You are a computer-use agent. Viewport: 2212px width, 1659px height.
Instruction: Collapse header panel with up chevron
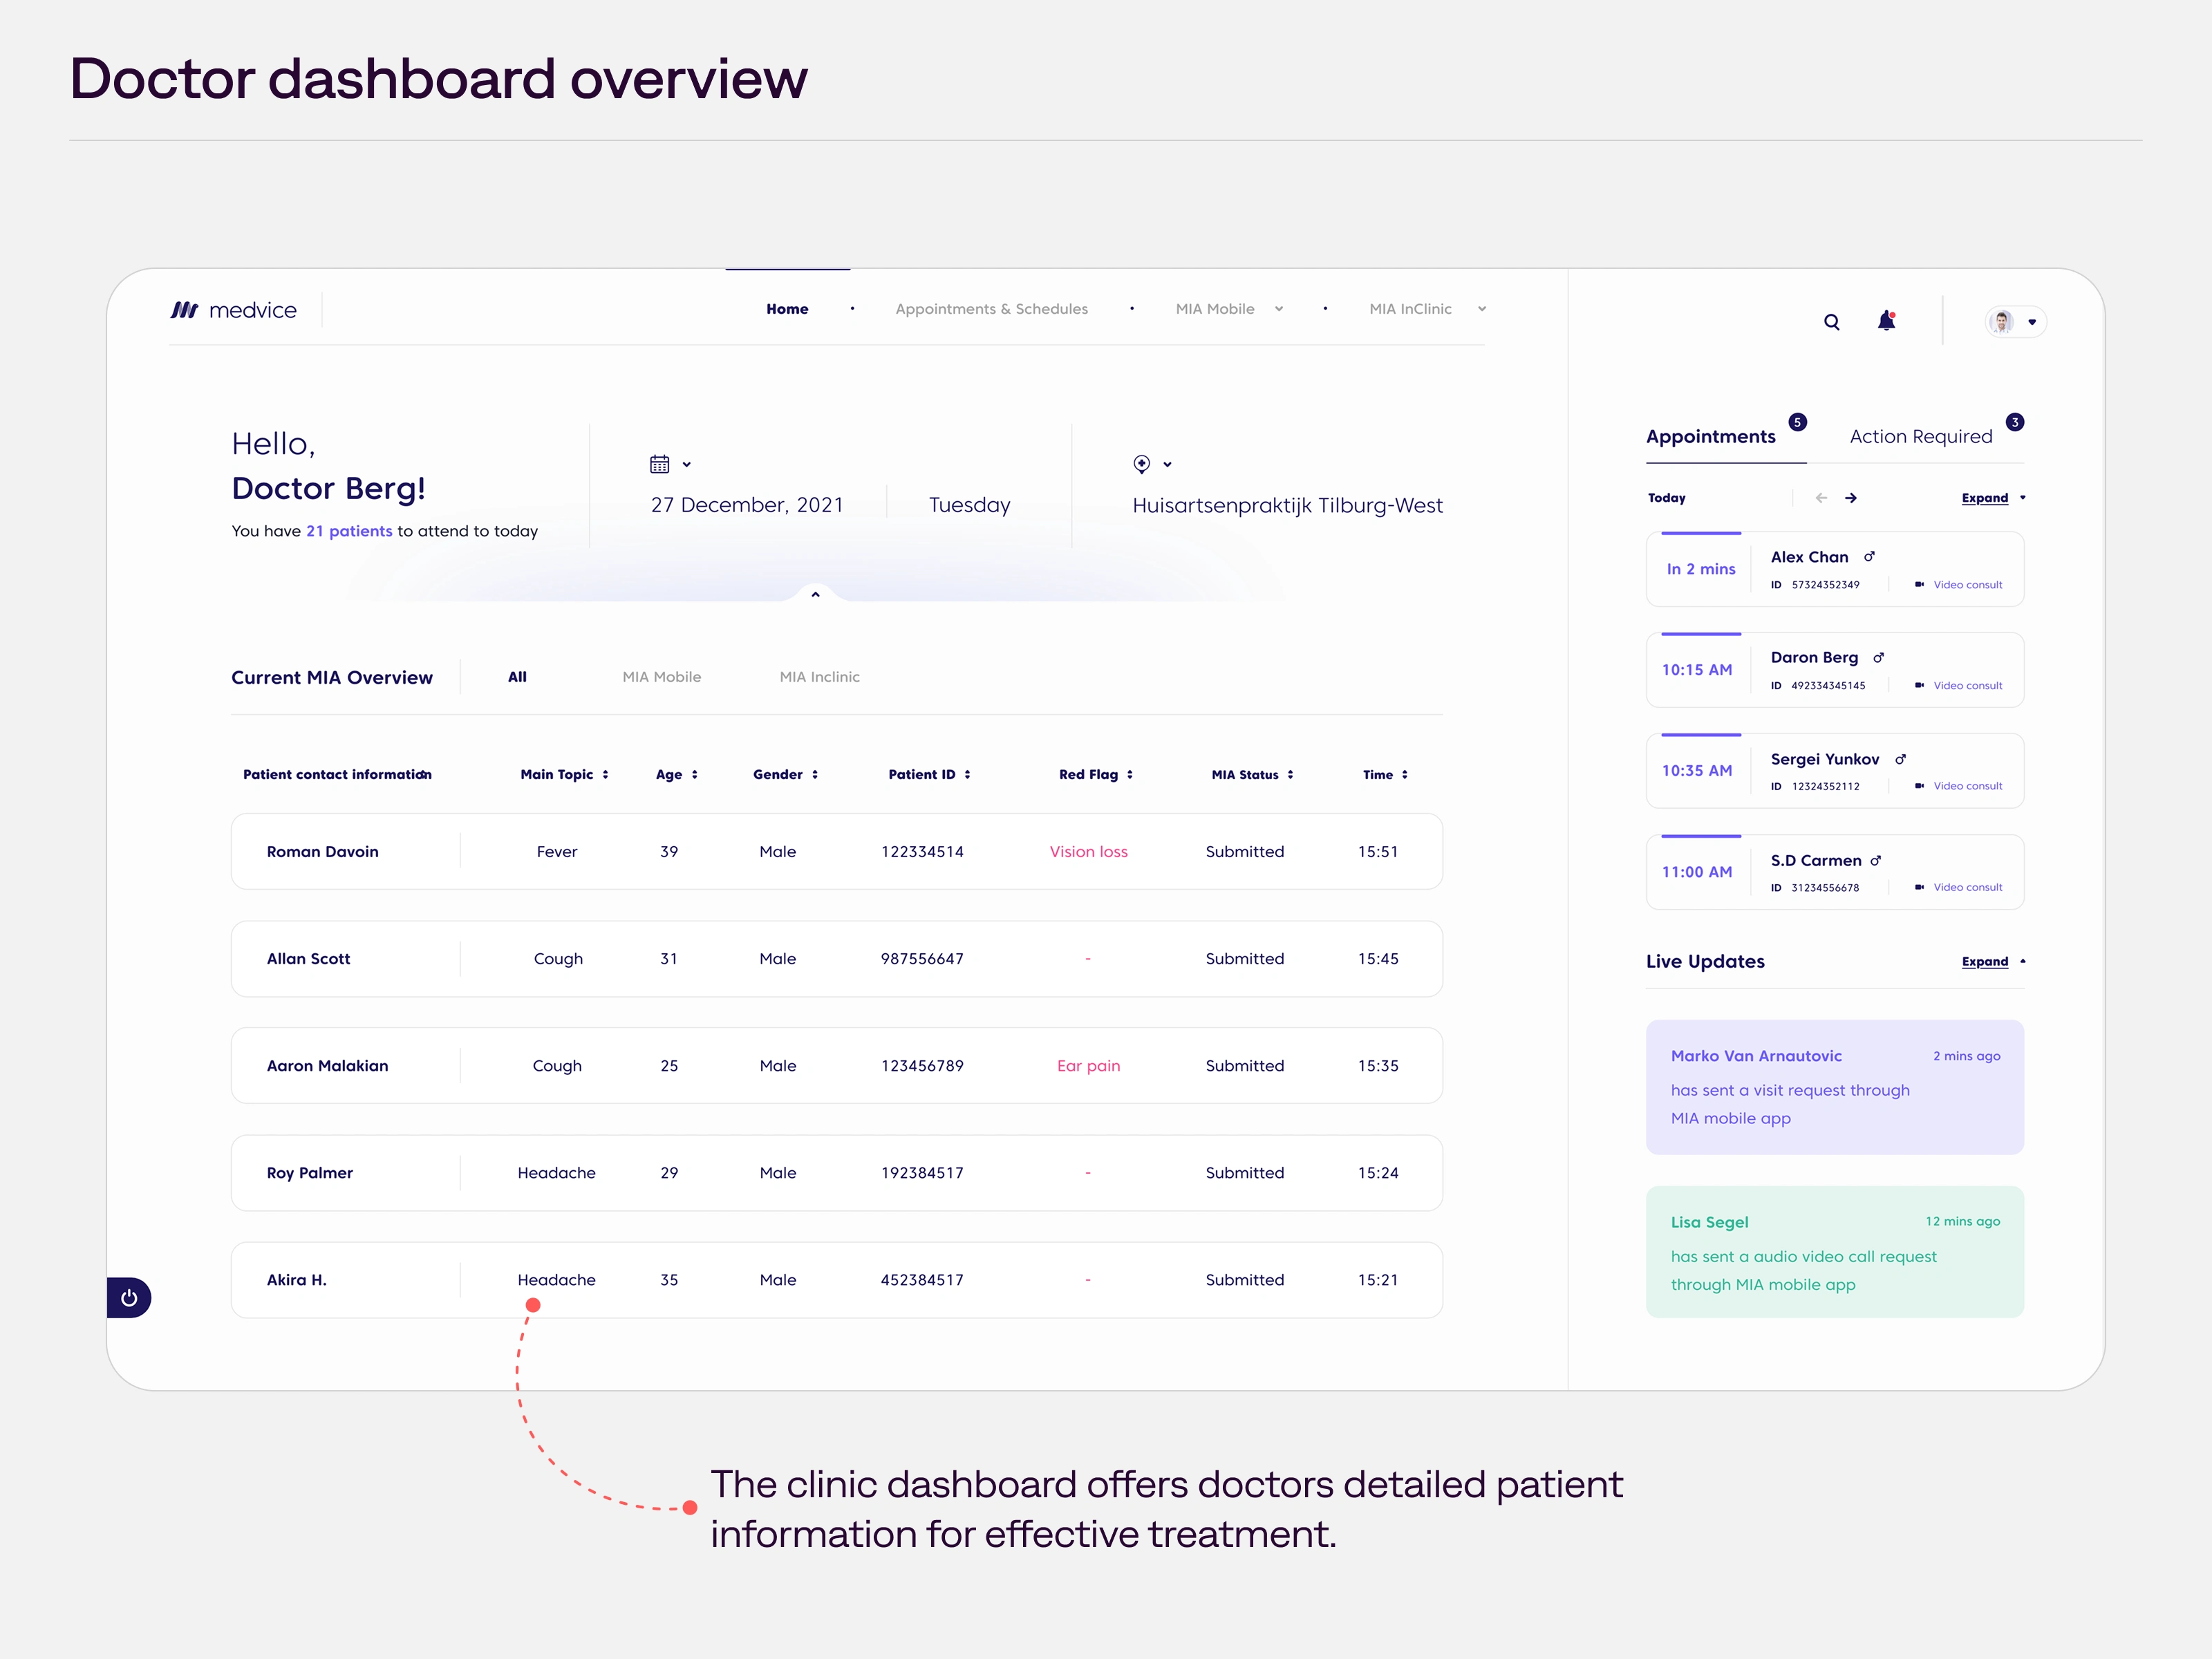815,594
